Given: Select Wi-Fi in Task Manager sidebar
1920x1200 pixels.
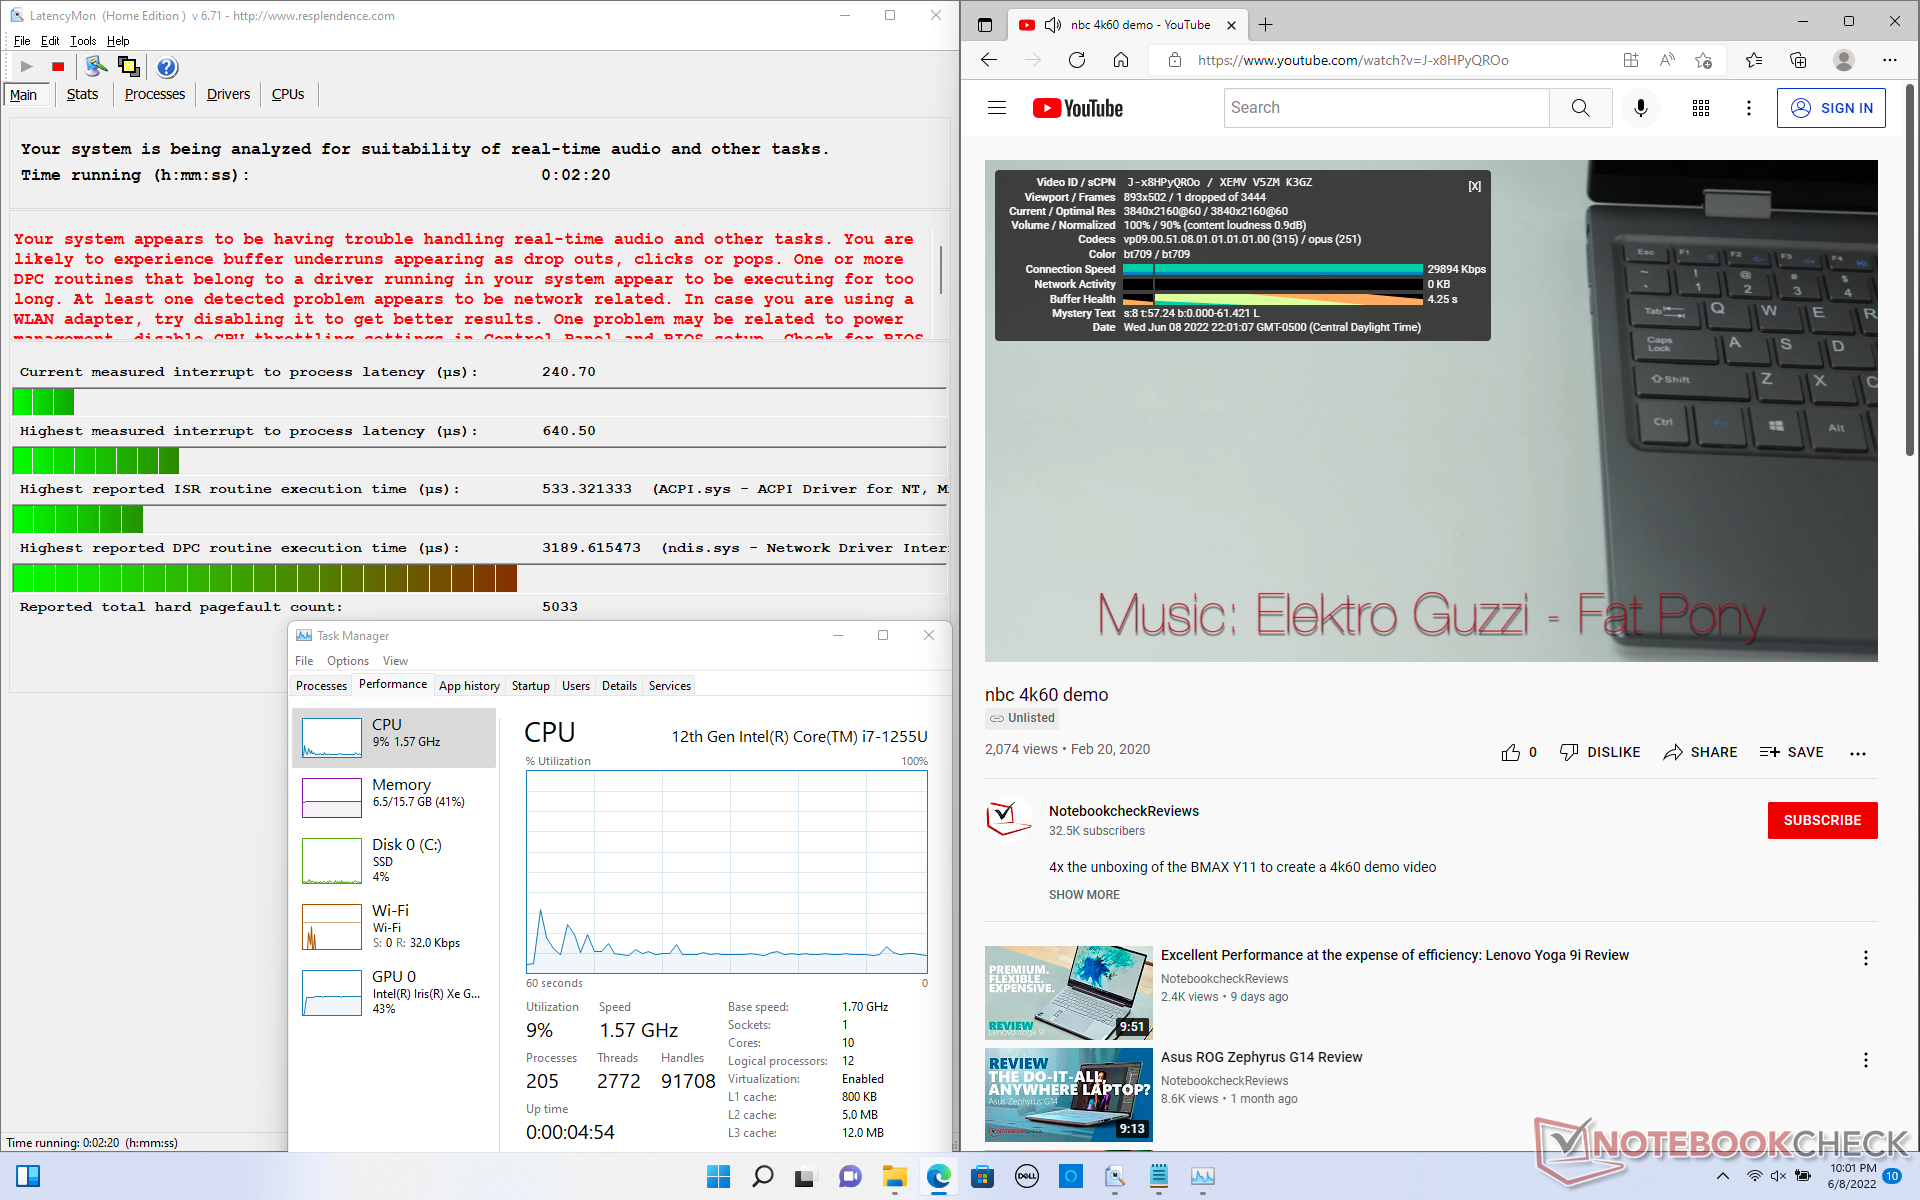Looking at the screenshot, I should click(x=394, y=926).
